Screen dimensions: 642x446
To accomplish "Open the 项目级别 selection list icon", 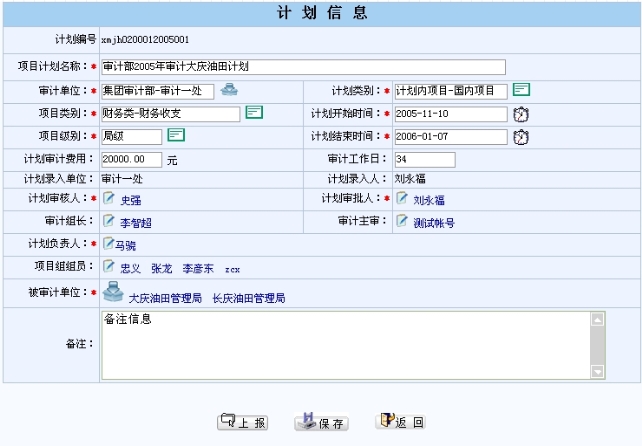I will click(176, 135).
